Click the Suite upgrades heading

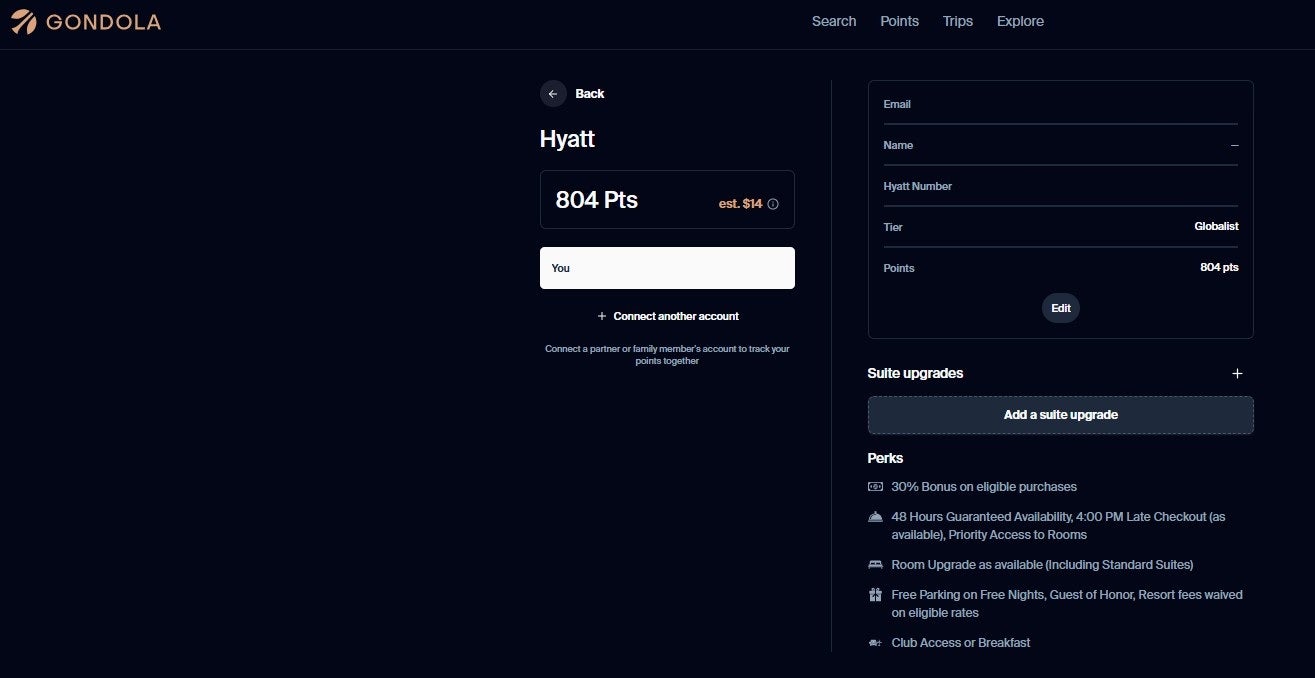[x=915, y=373]
